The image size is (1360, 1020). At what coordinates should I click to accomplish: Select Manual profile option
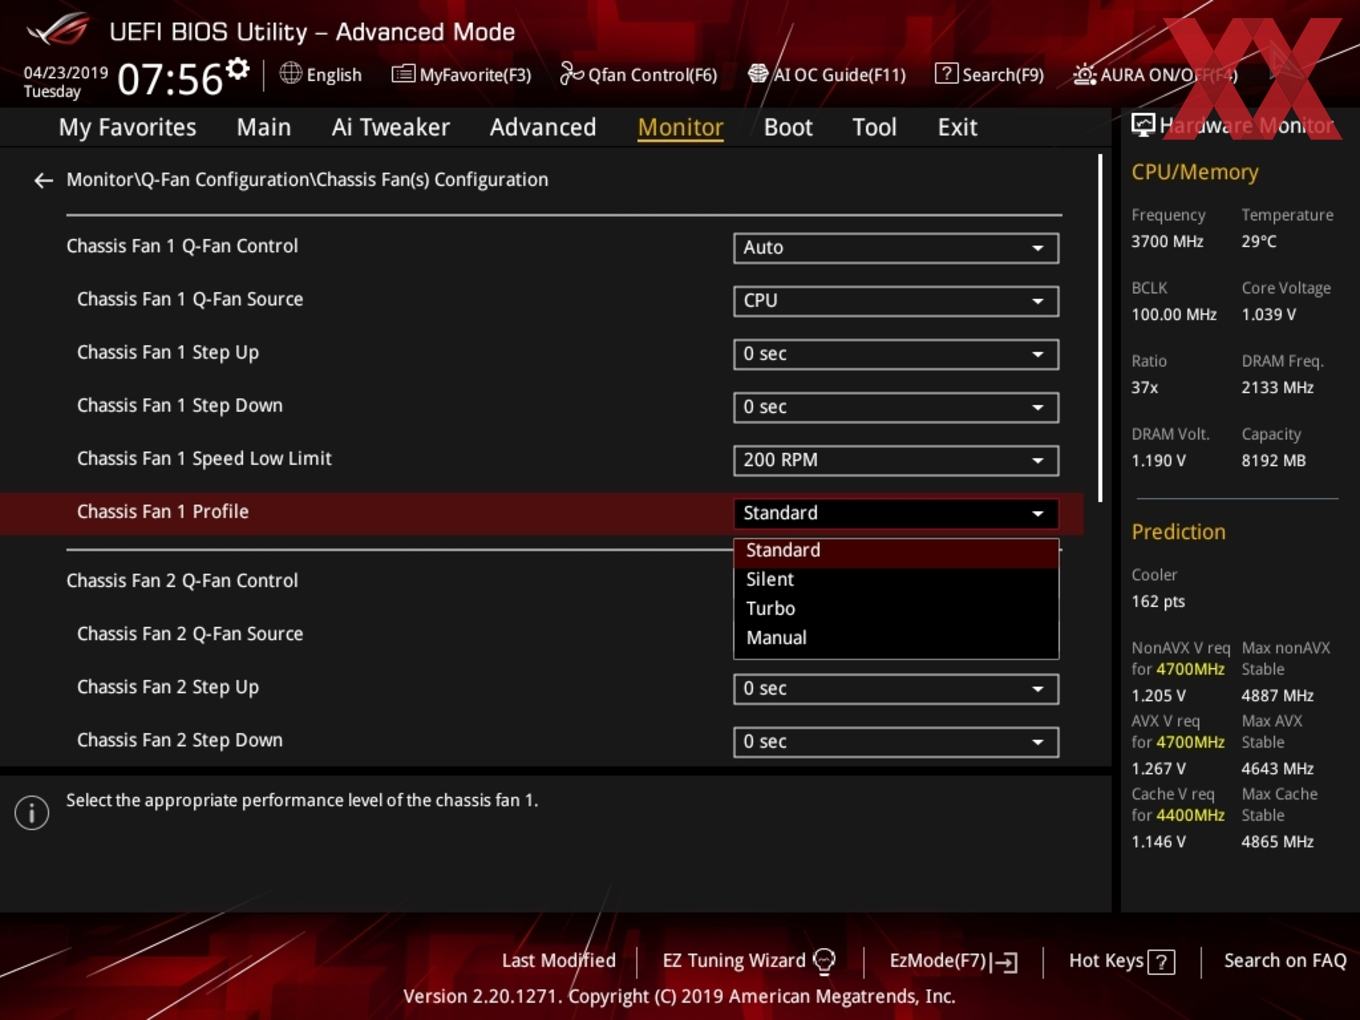pos(896,638)
